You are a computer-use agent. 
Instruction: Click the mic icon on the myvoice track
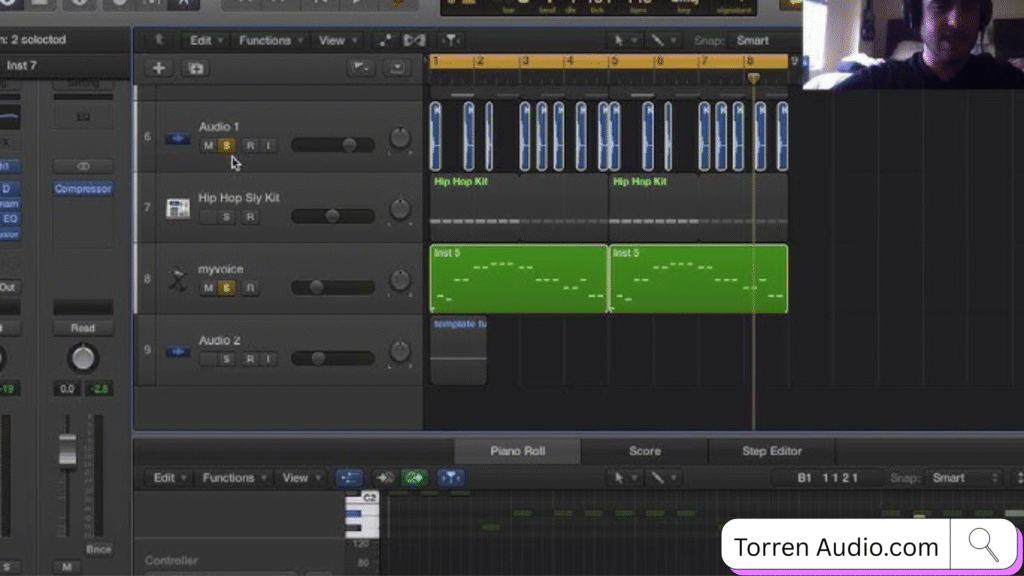pos(177,278)
